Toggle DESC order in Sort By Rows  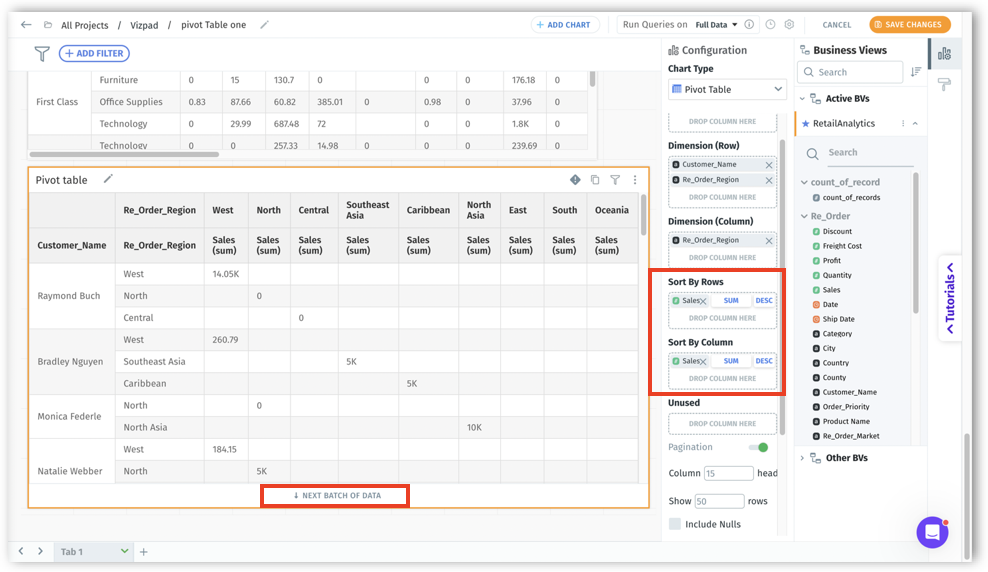[764, 301]
